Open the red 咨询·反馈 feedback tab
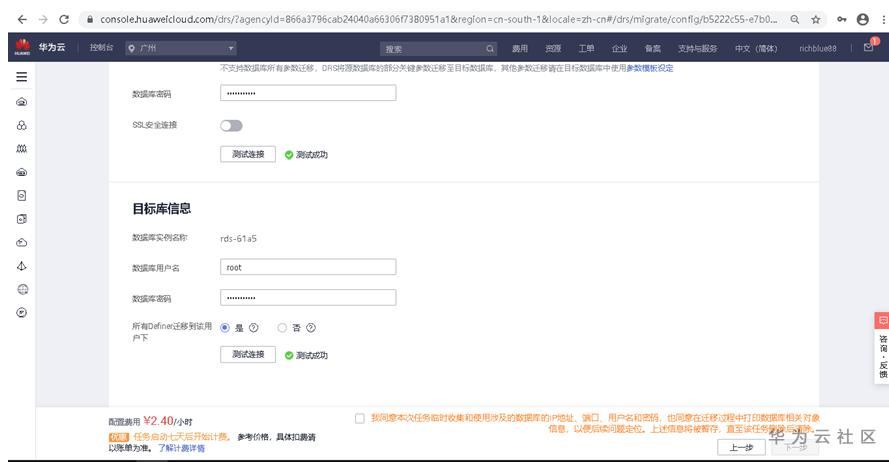The image size is (889, 462). (x=882, y=348)
